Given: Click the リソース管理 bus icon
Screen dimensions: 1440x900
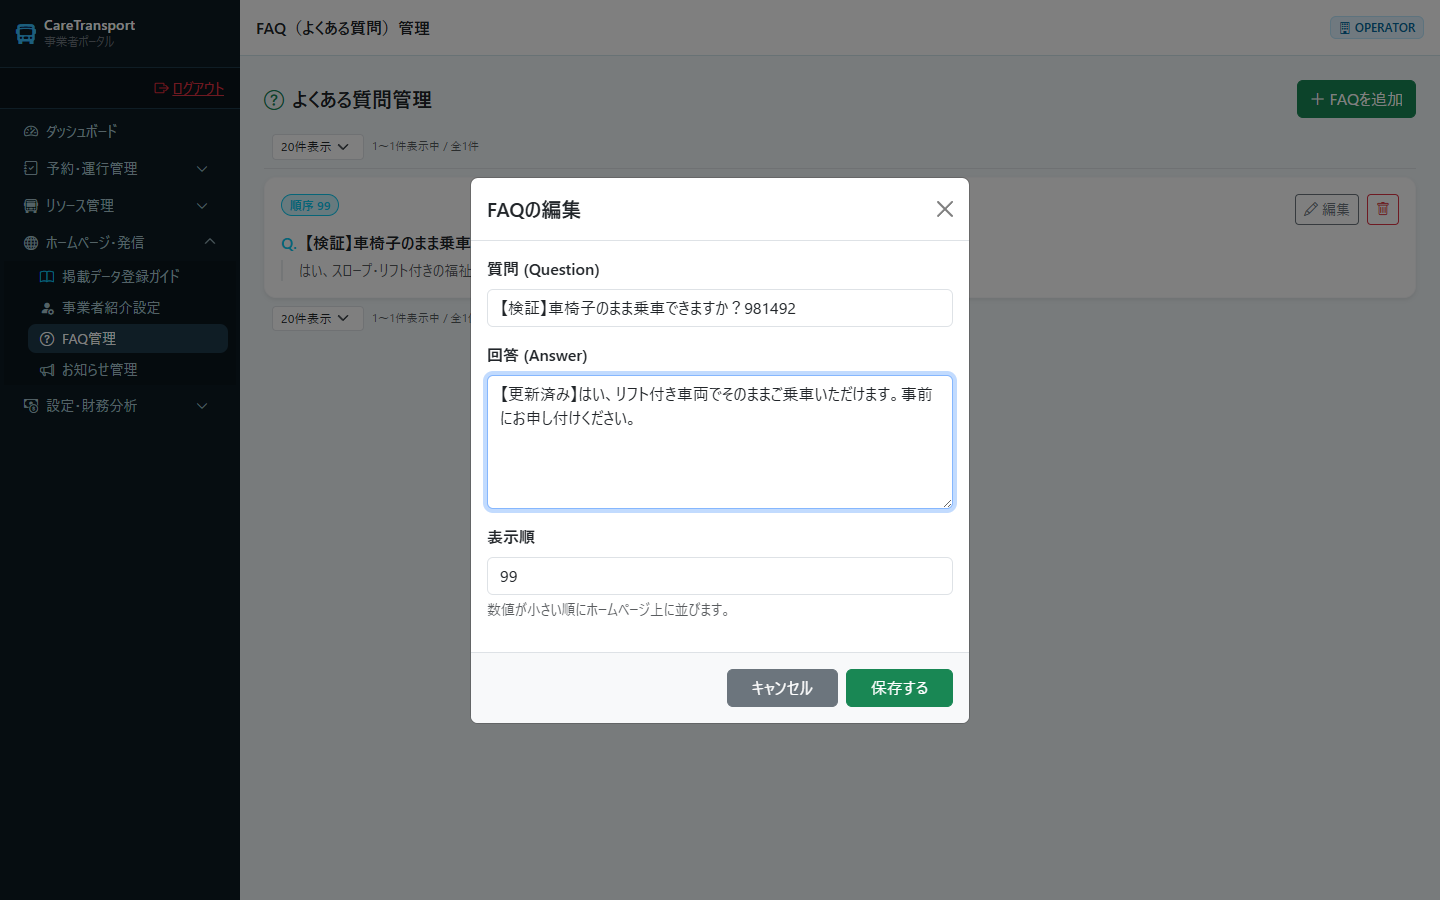Looking at the screenshot, I should pos(31,205).
